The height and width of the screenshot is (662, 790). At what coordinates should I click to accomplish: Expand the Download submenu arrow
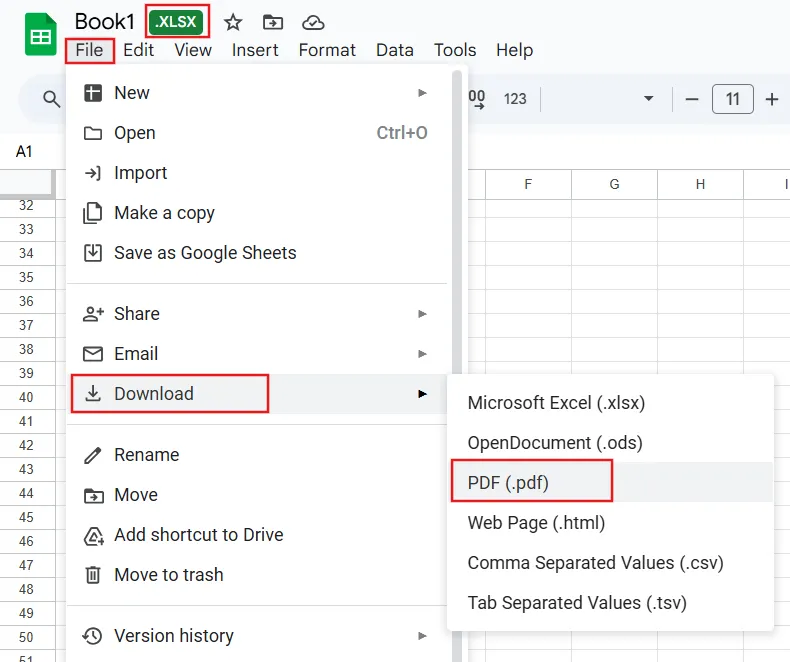[422, 394]
